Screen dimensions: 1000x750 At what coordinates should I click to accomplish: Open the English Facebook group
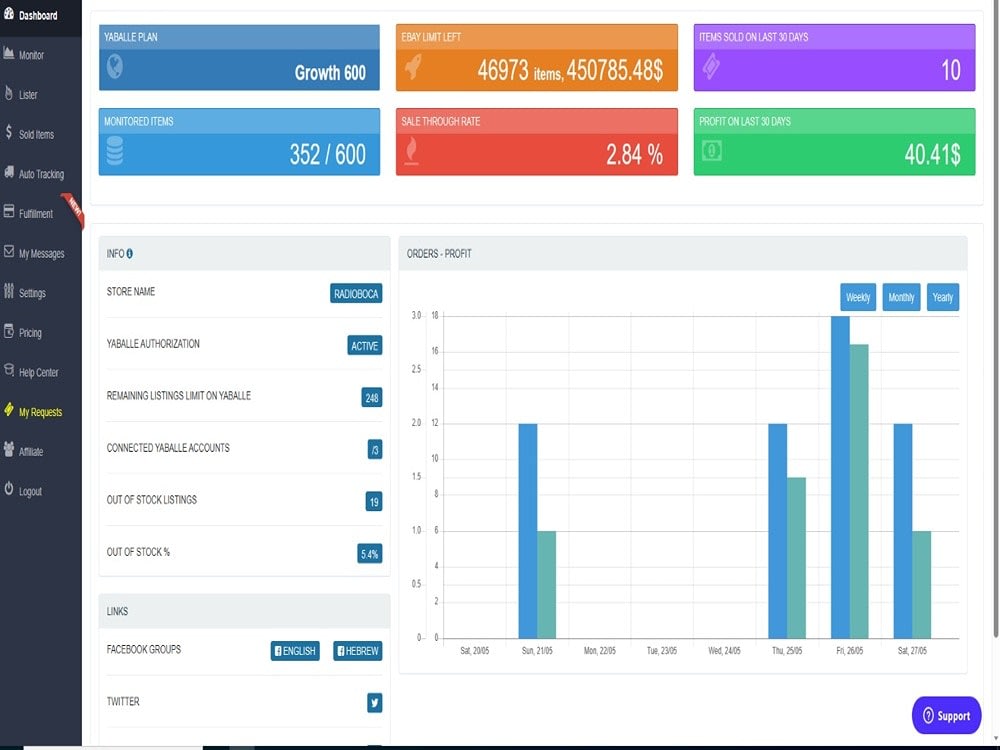tap(295, 651)
